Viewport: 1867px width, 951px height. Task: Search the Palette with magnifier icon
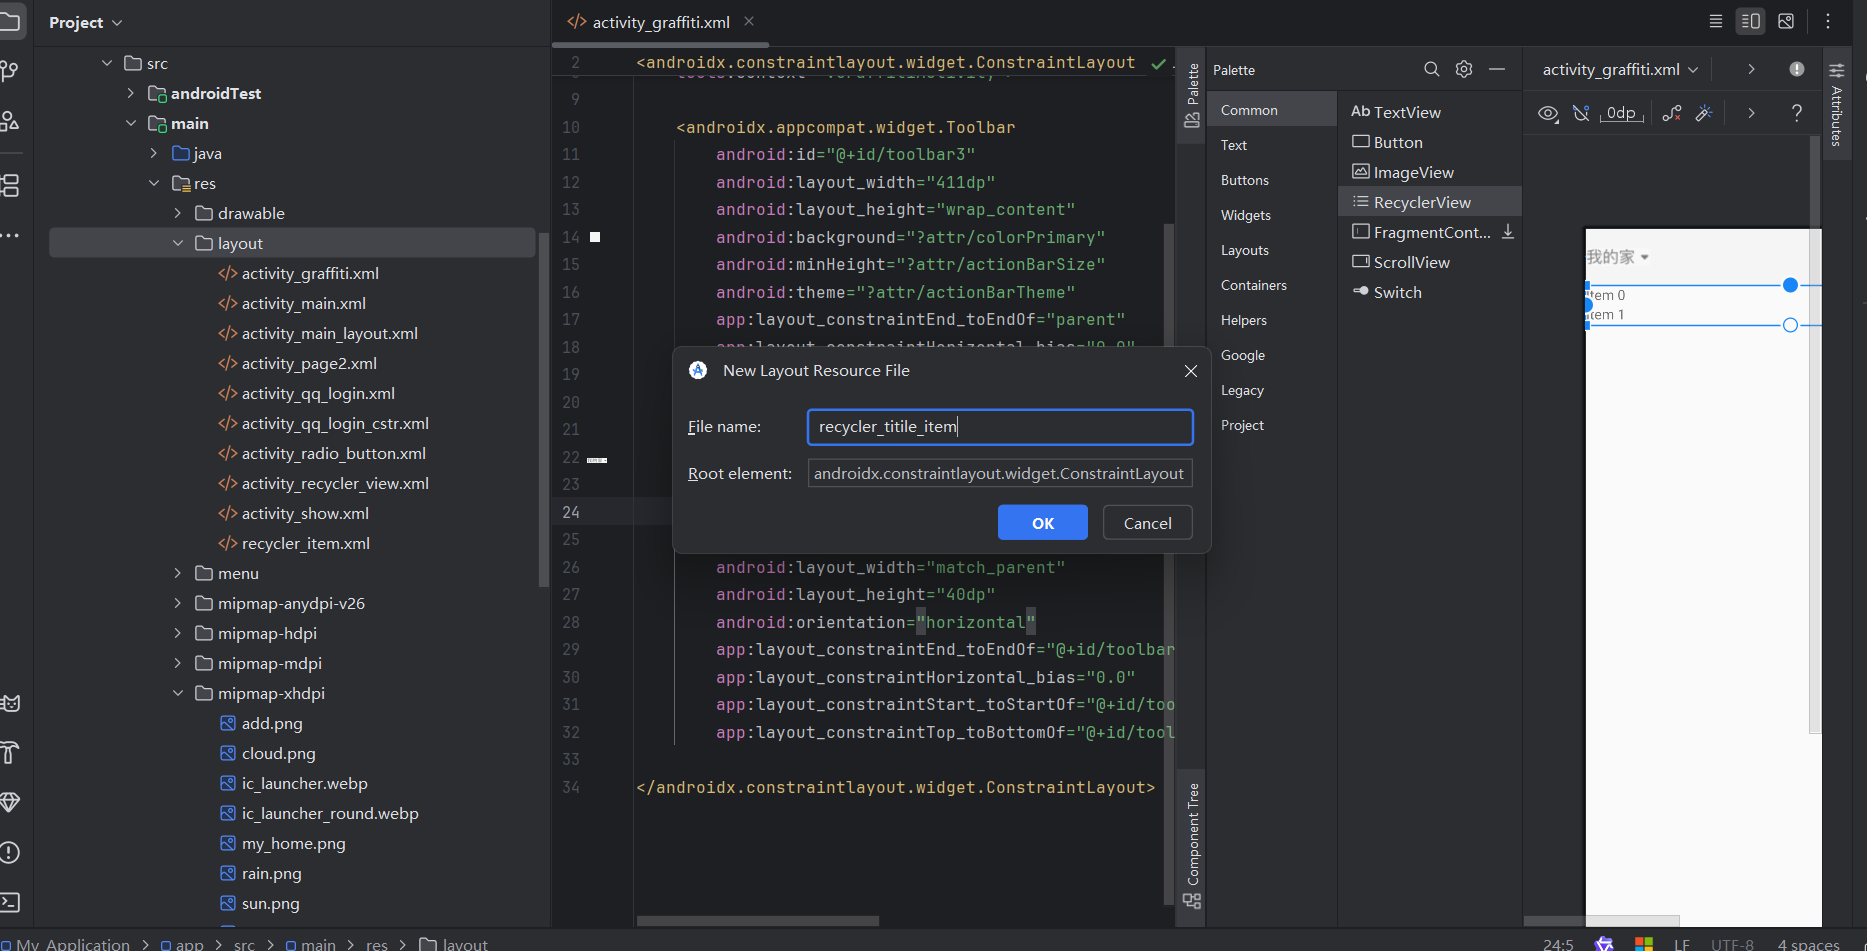pos(1432,69)
